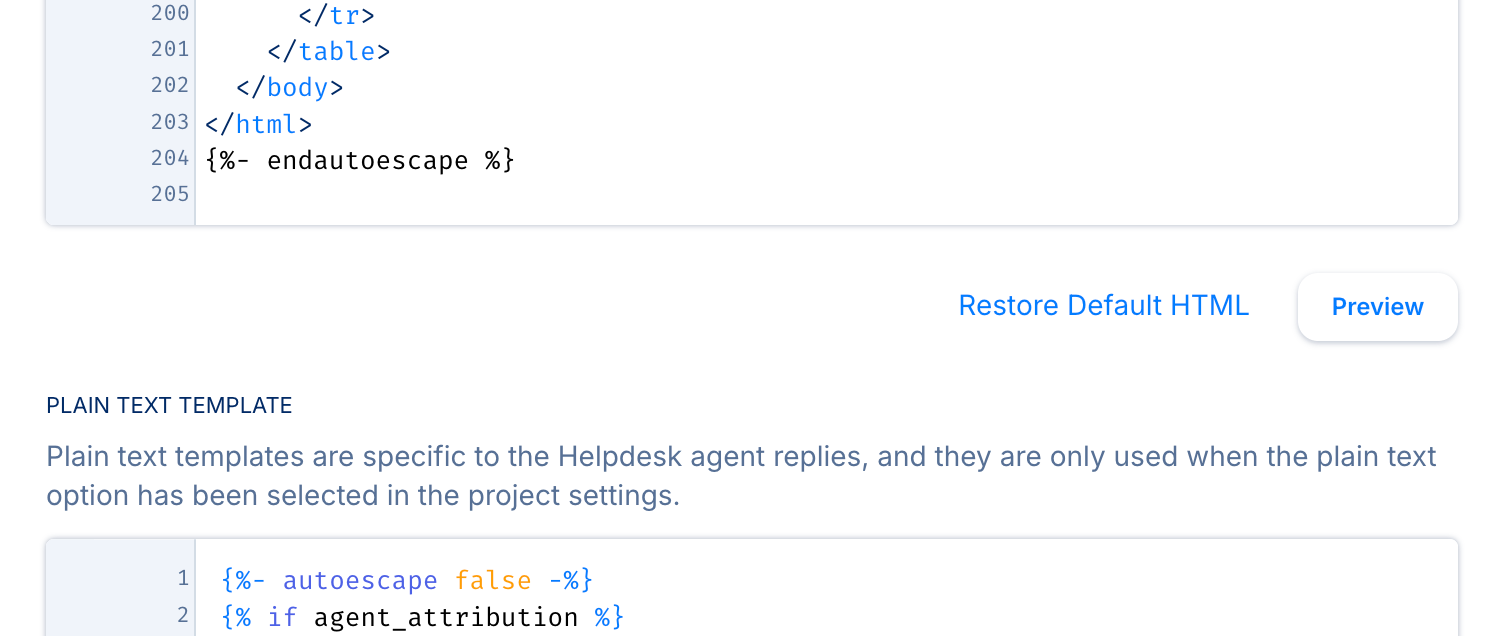The width and height of the screenshot is (1490, 636).
Task: Place cursor on the closing tr tag
Action: 337,16
